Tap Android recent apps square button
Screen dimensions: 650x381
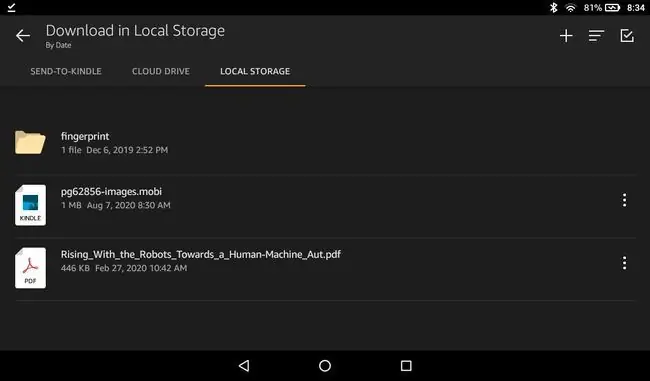click(406, 365)
